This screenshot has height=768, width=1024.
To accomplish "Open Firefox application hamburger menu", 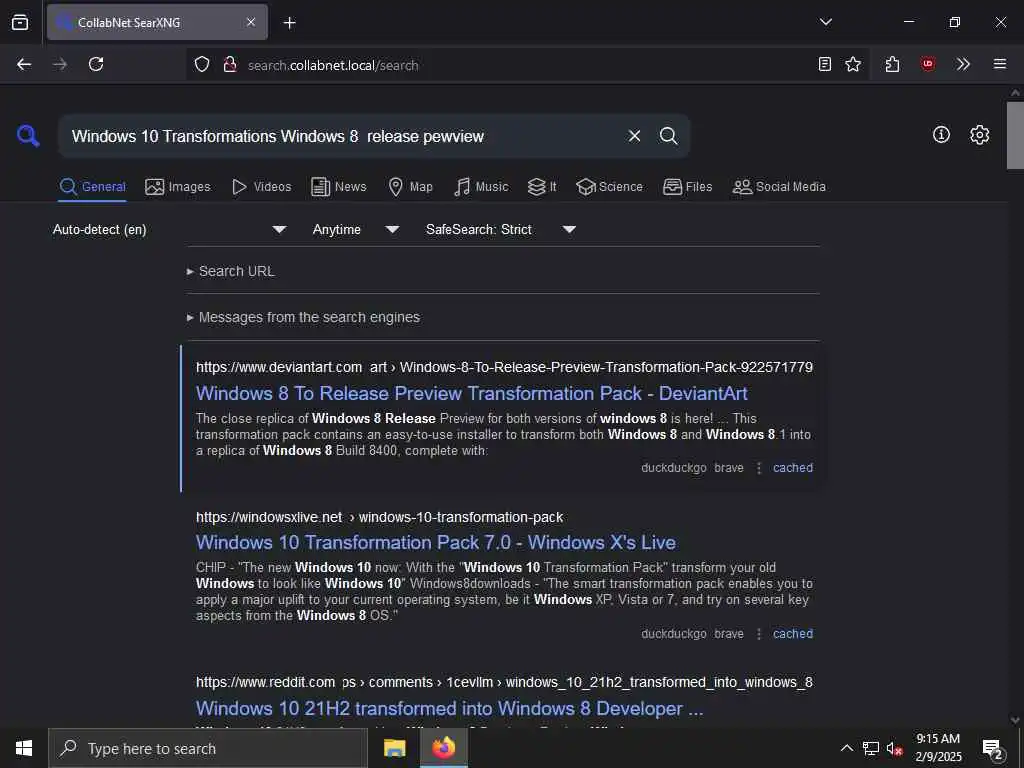I will tap(1000, 64).
